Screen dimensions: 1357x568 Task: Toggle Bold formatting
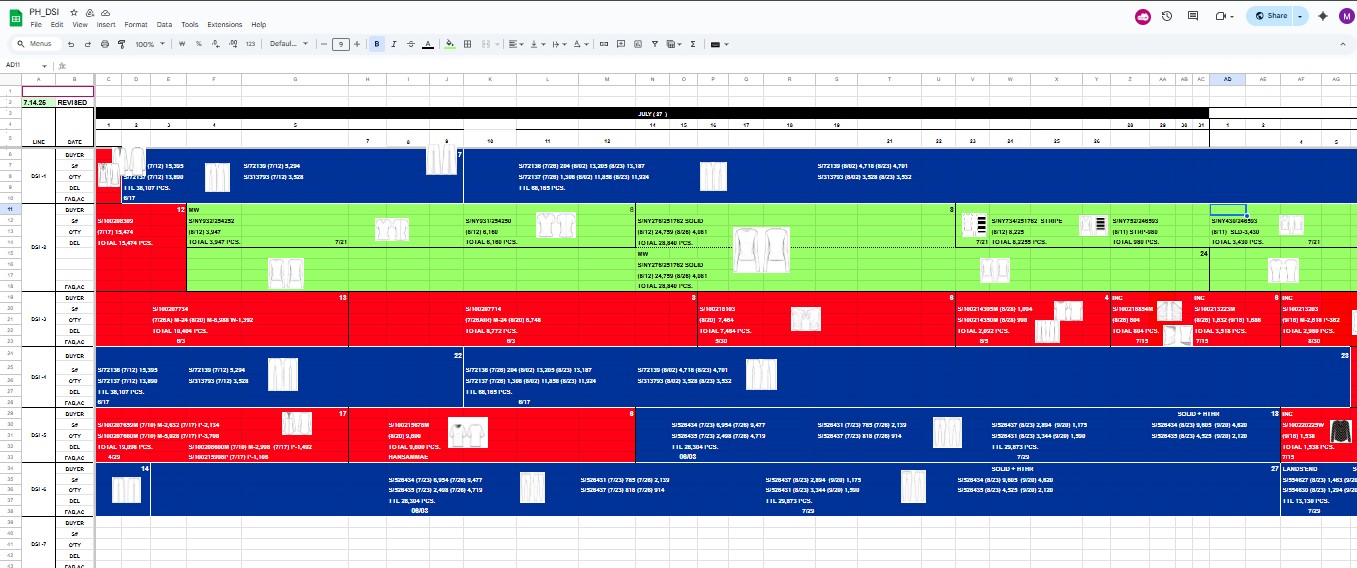pos(377,44)
